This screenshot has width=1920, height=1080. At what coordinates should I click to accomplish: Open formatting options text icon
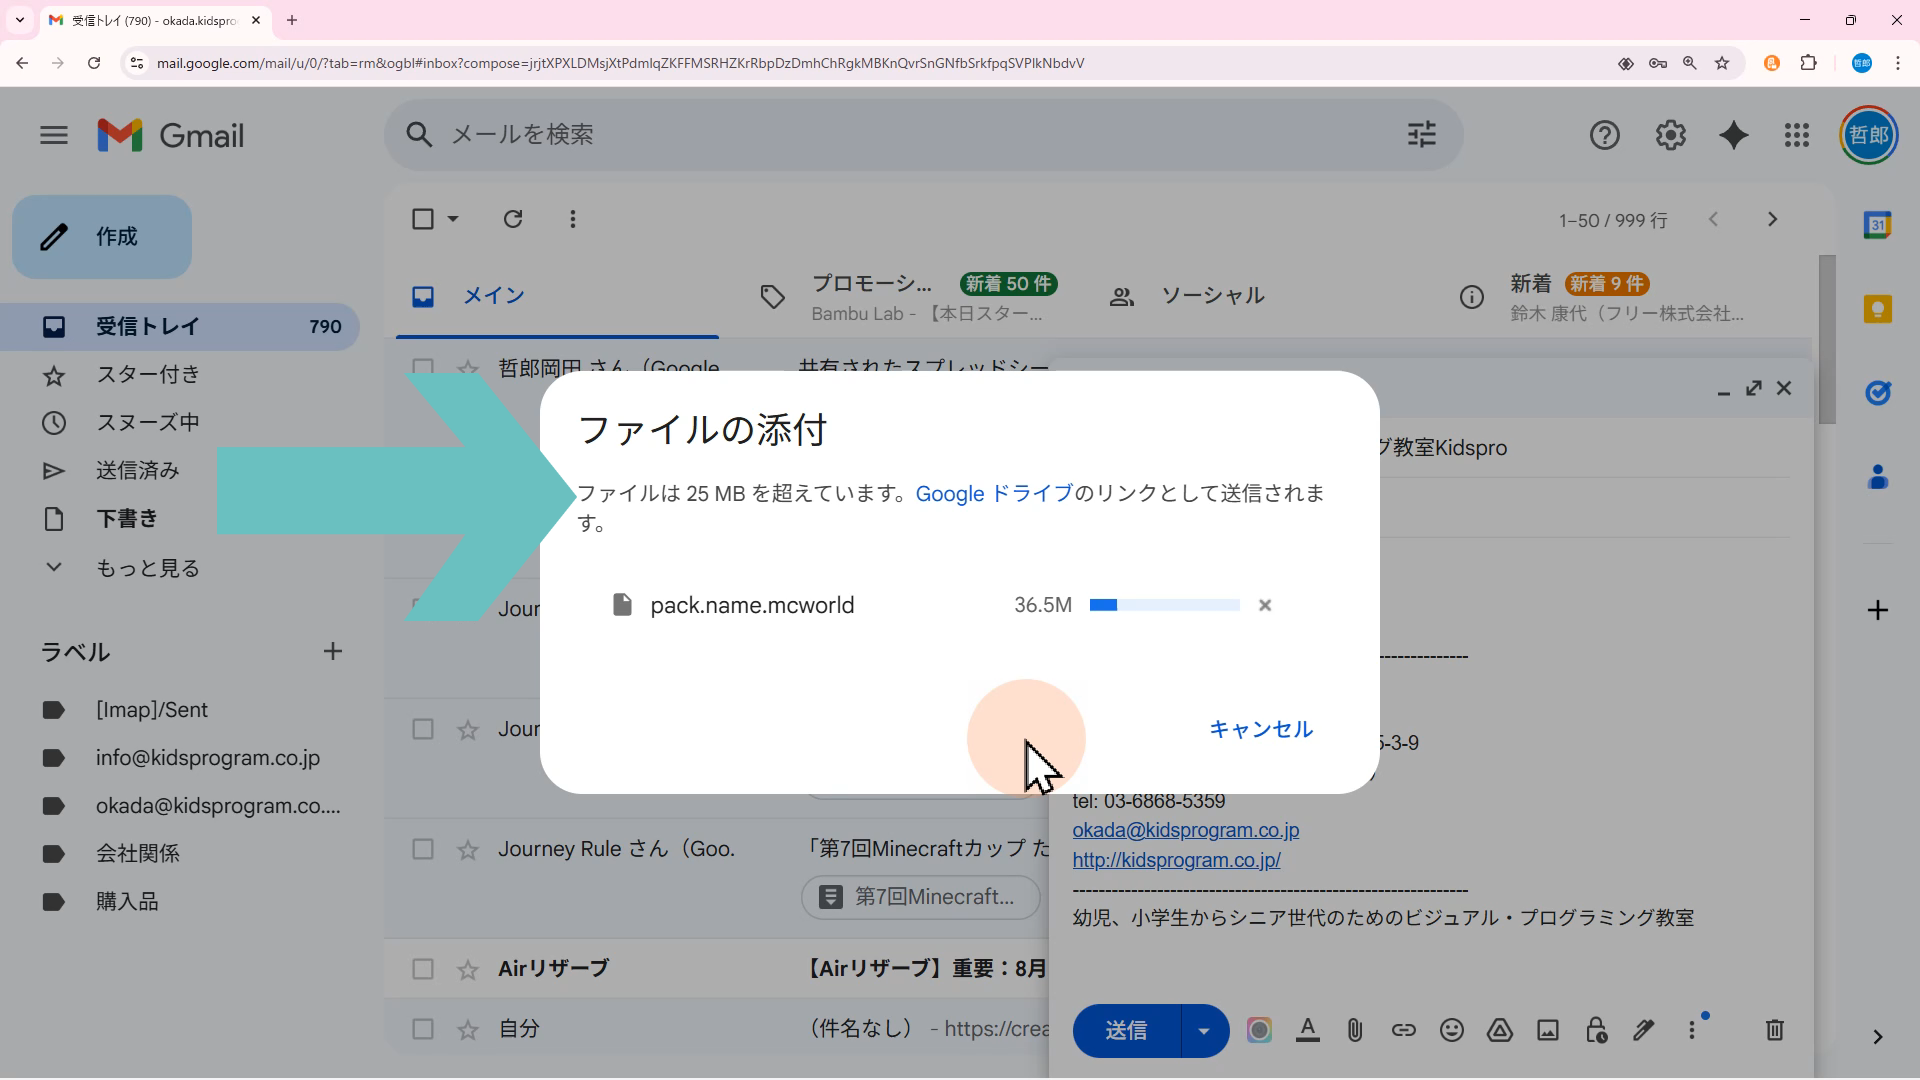click(1307, 1030)
